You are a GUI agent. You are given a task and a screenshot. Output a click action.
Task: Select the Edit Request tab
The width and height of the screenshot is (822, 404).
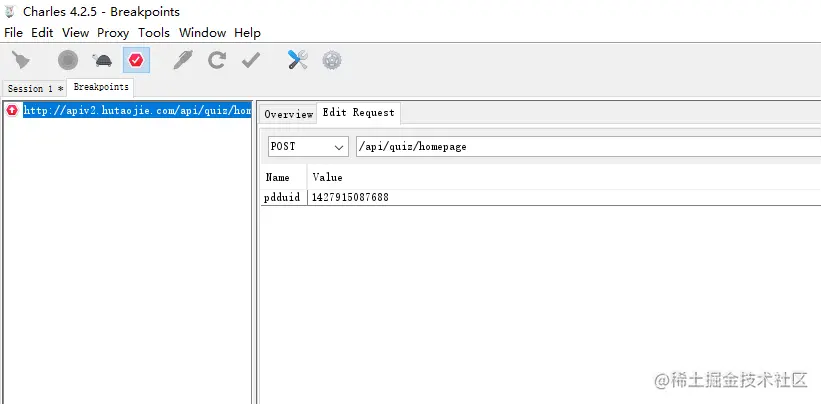pyautogui.click(x=359, y=113)
